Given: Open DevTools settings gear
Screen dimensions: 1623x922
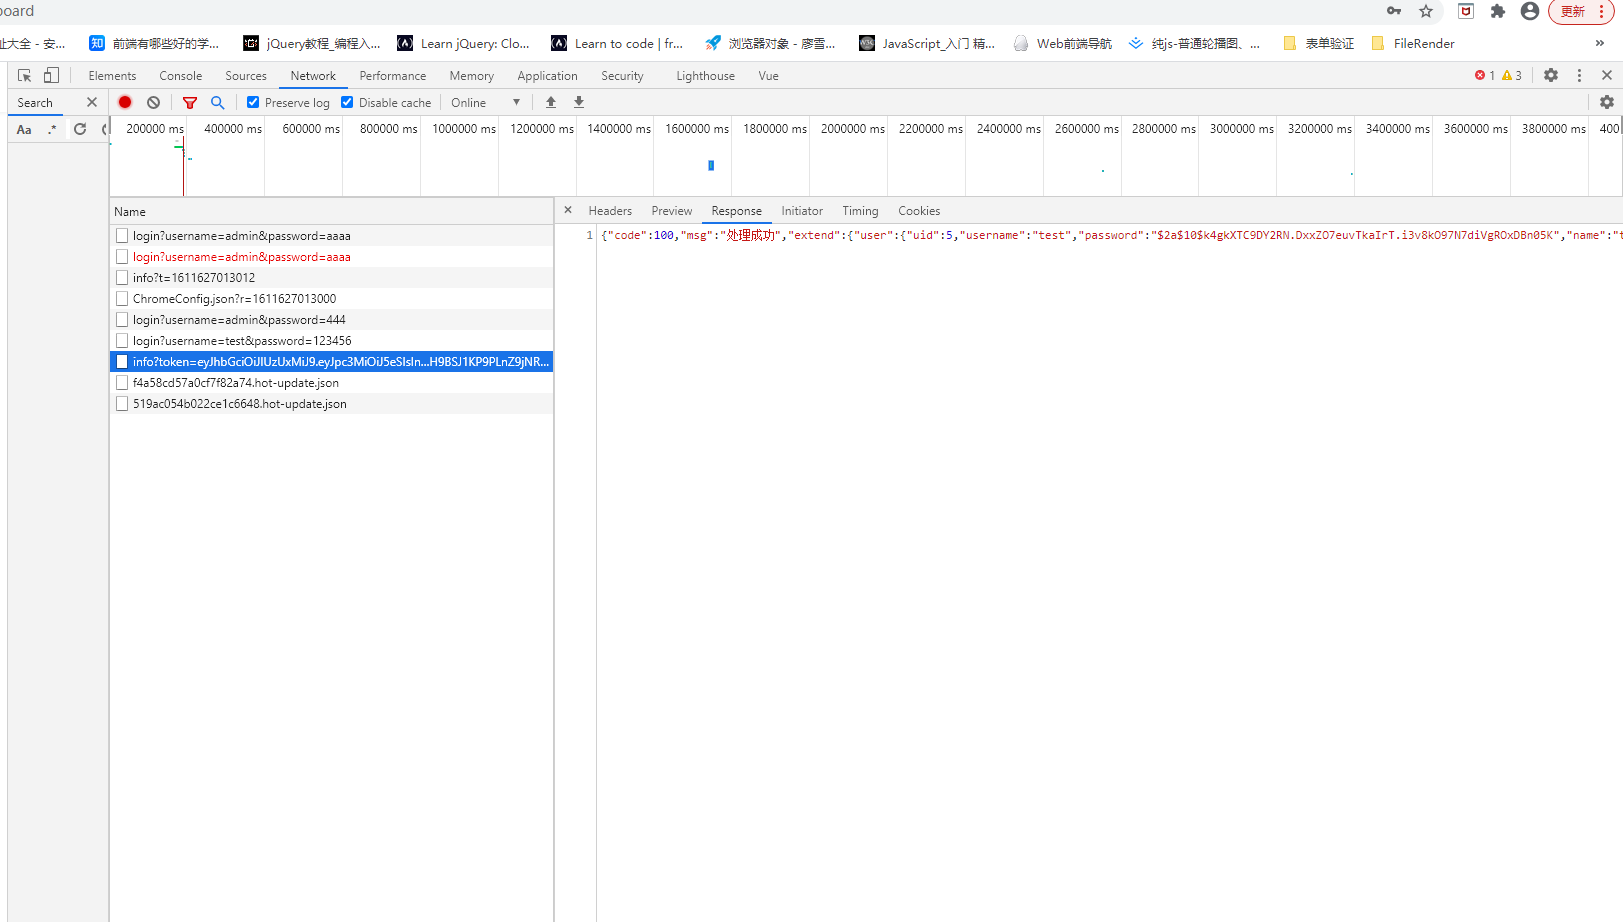Looking at the screenshot, I should click(1551, 75).
